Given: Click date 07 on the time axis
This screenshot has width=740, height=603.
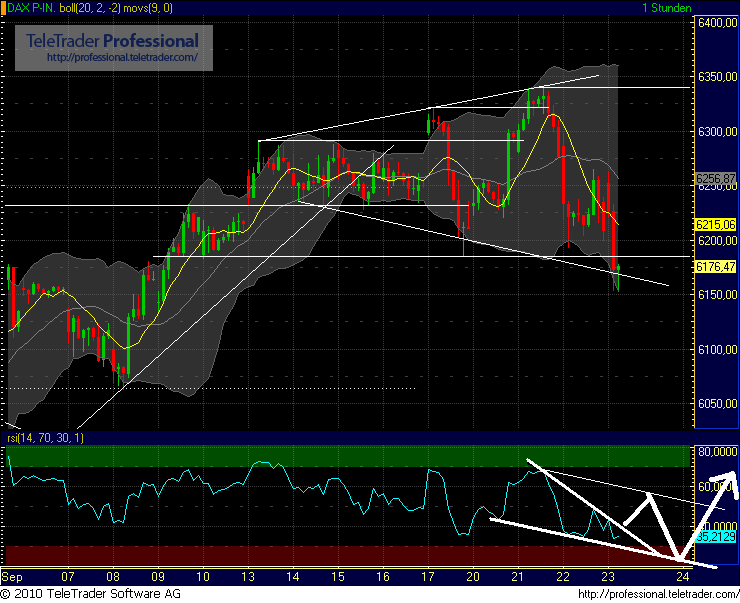Looking at the screenshot, I should 68,577.
